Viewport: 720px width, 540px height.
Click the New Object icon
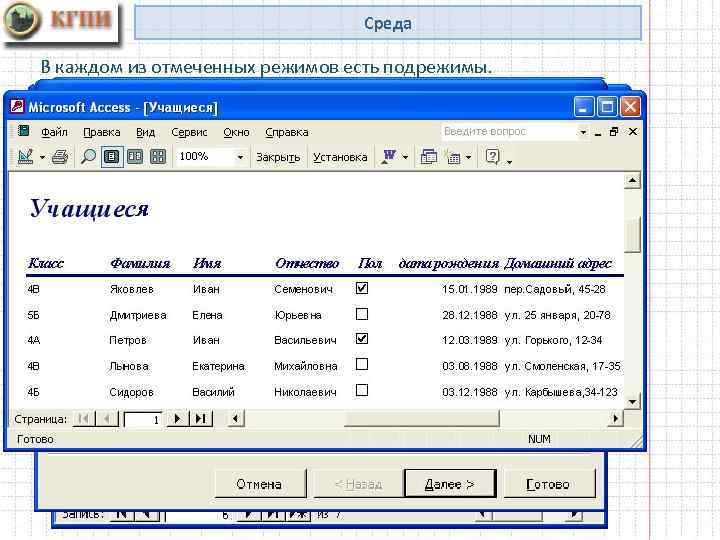452,157
